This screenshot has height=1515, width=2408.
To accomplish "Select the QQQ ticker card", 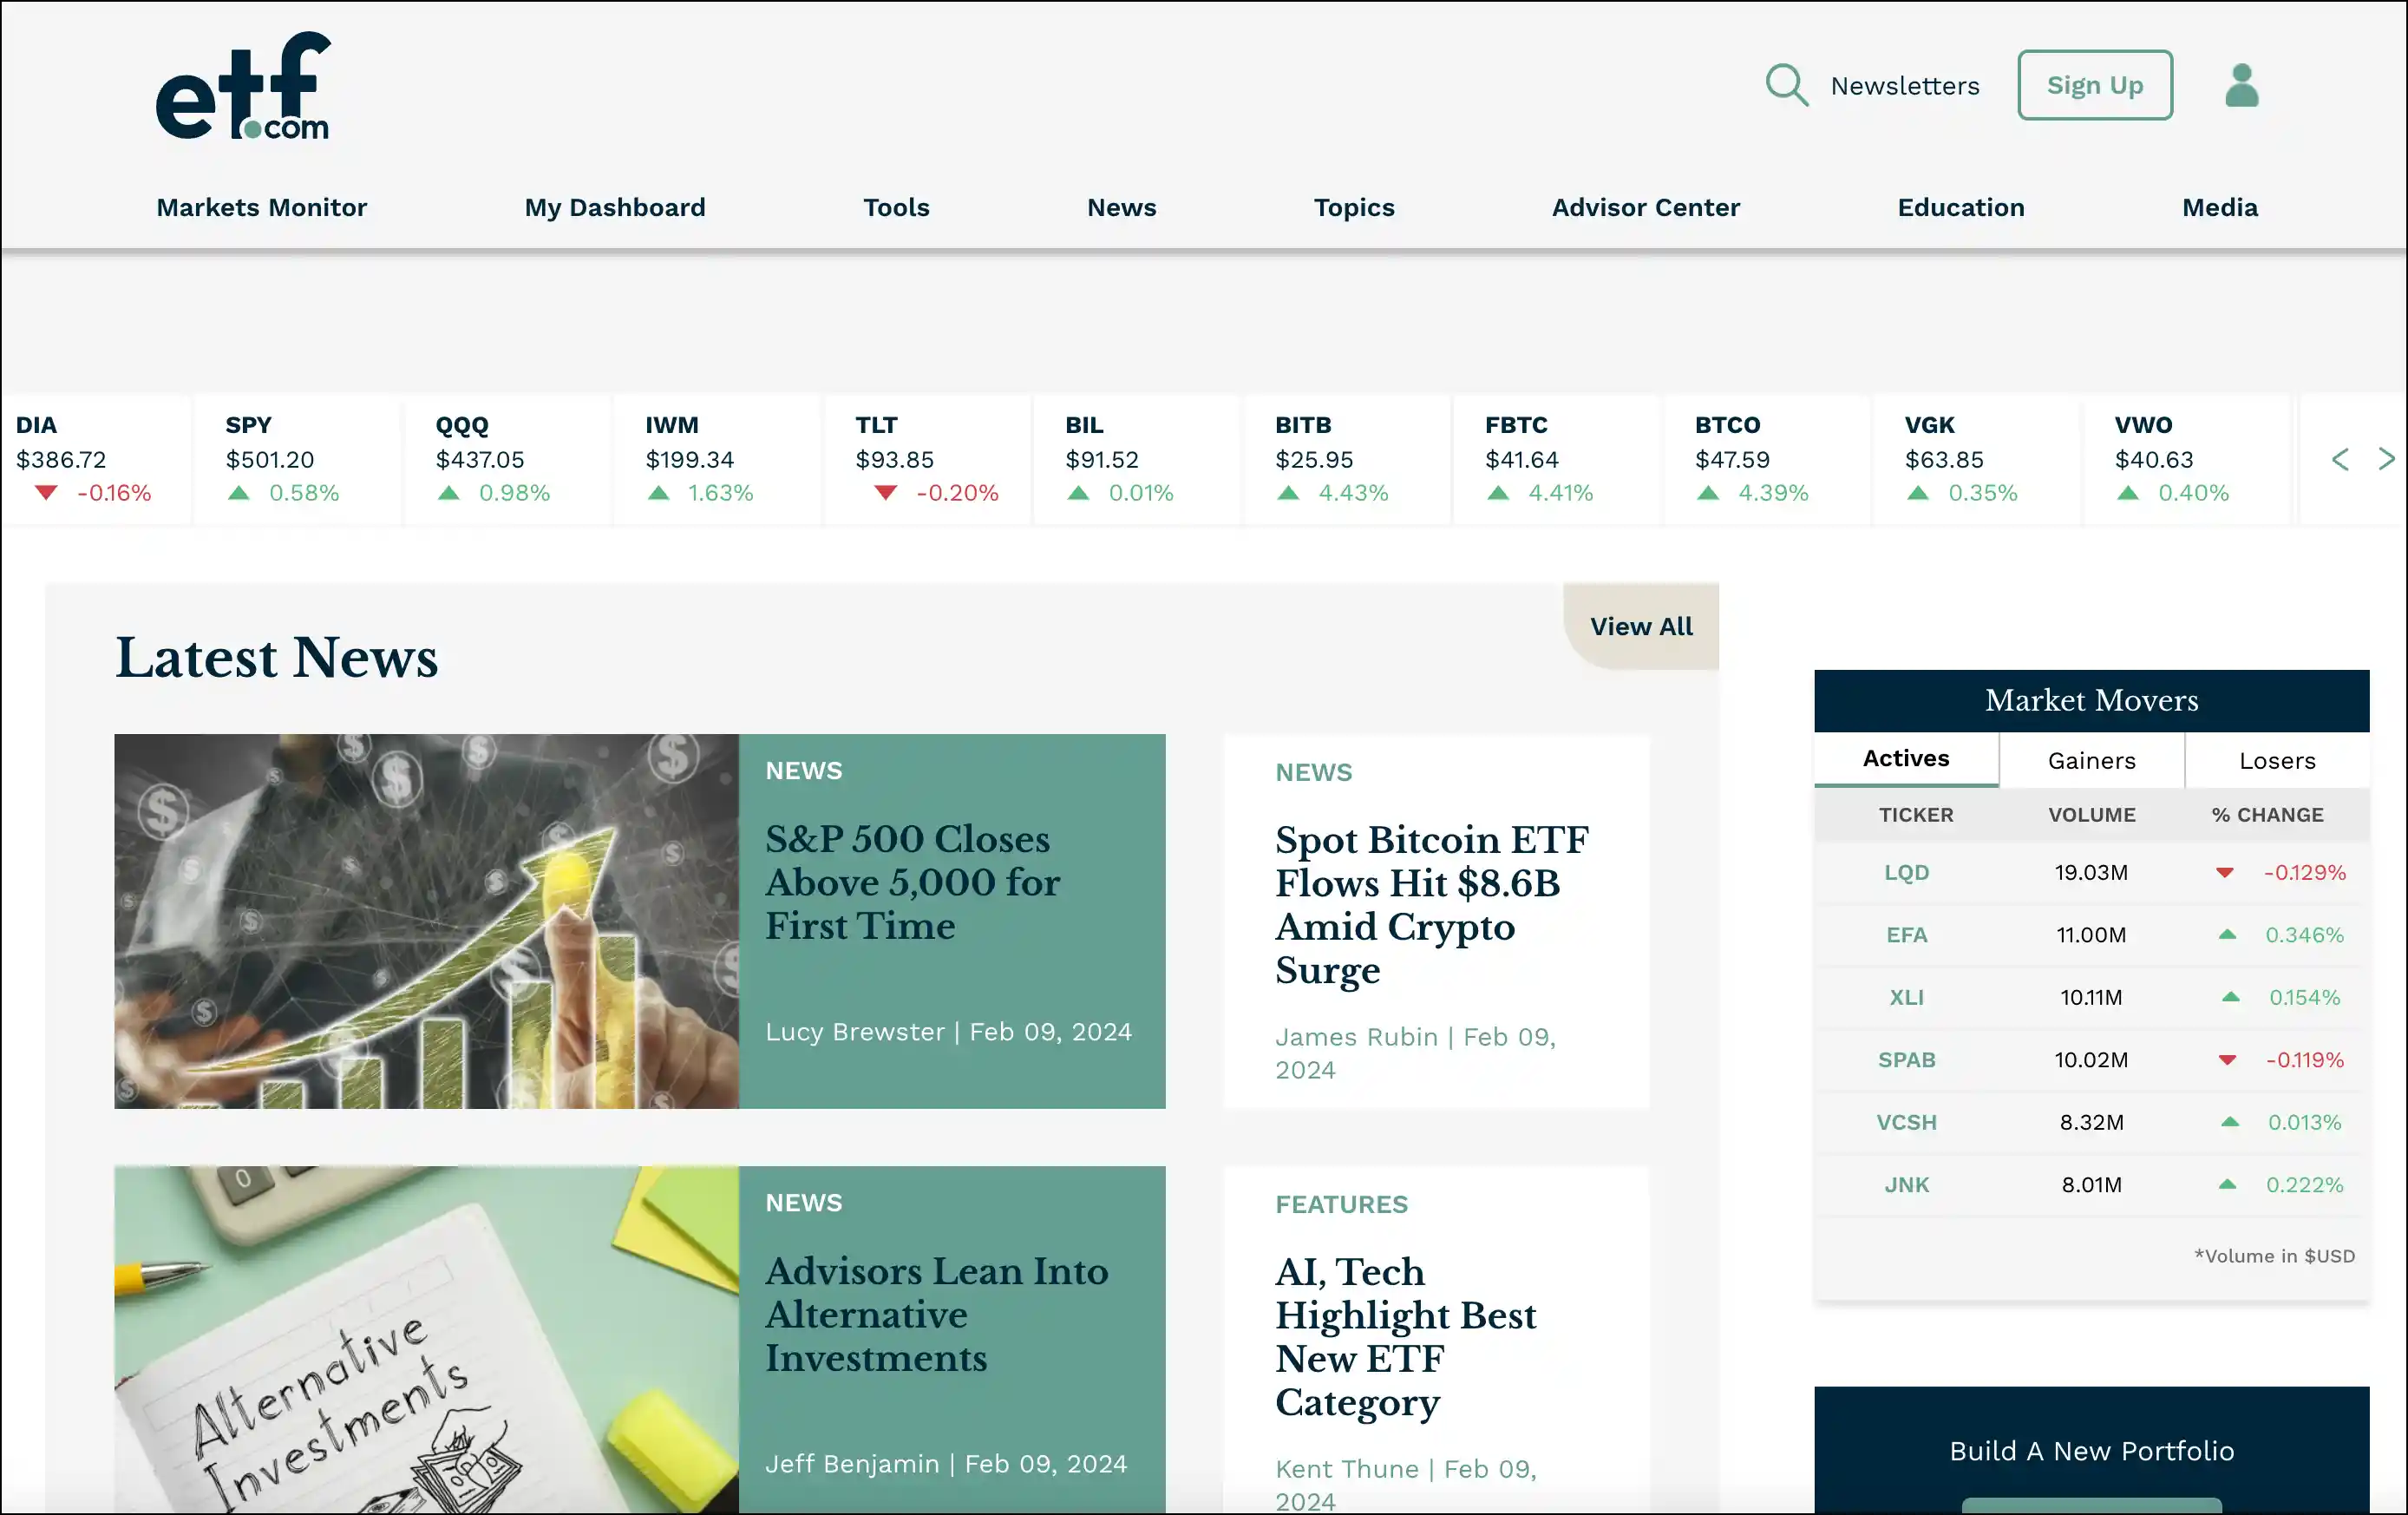I will [x=508, y=459].
